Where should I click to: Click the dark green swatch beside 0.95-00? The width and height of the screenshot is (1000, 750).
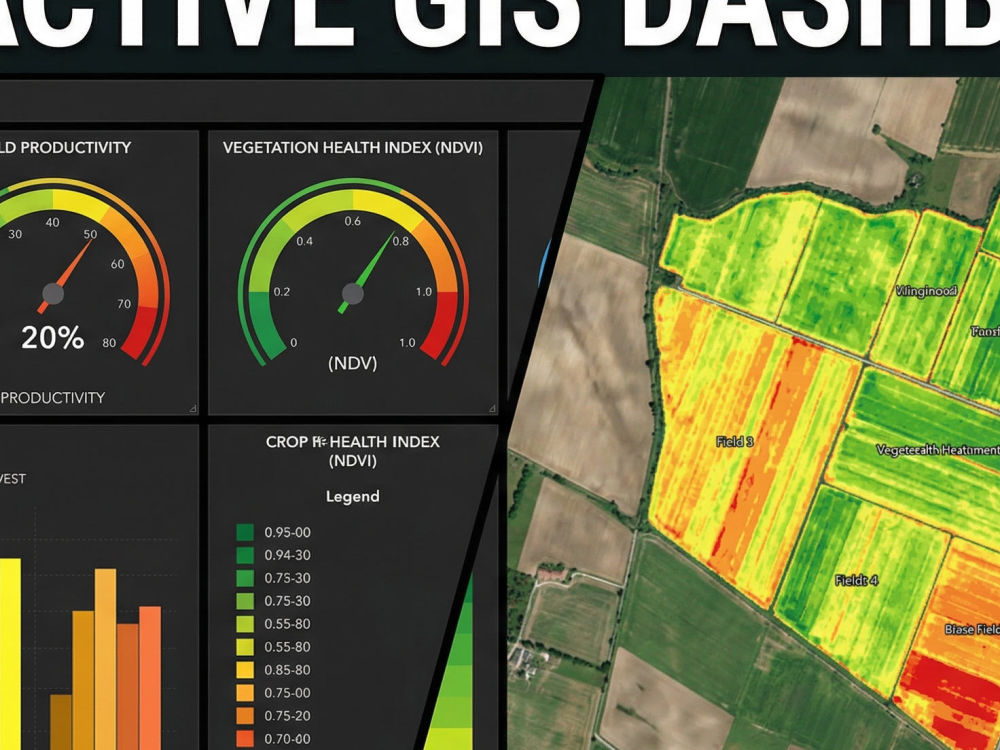(245, 532)
